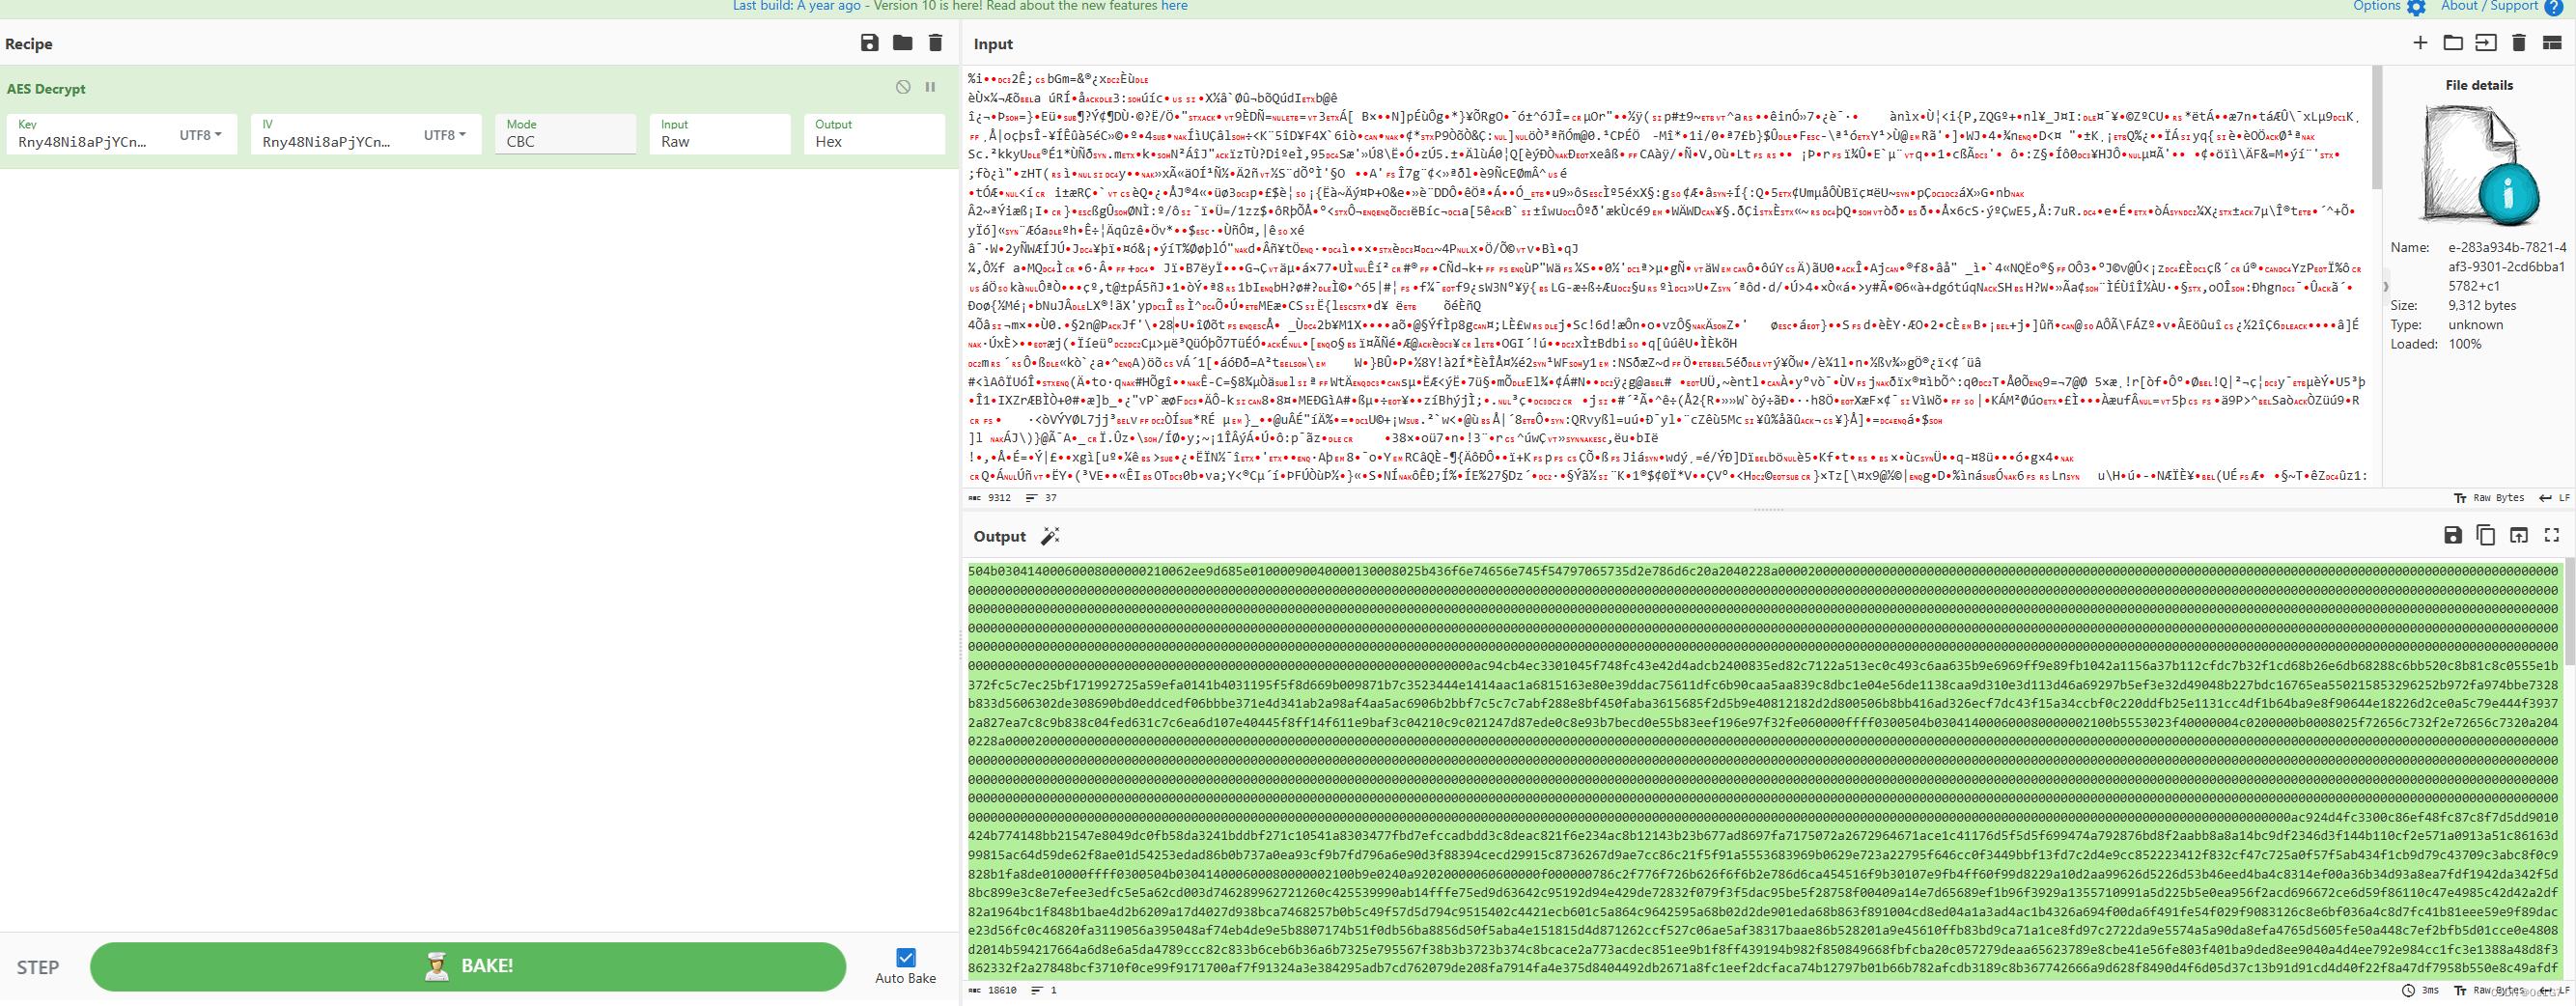
Task: Toggle the Auto Bake checkbox
Action: [906, 957]
